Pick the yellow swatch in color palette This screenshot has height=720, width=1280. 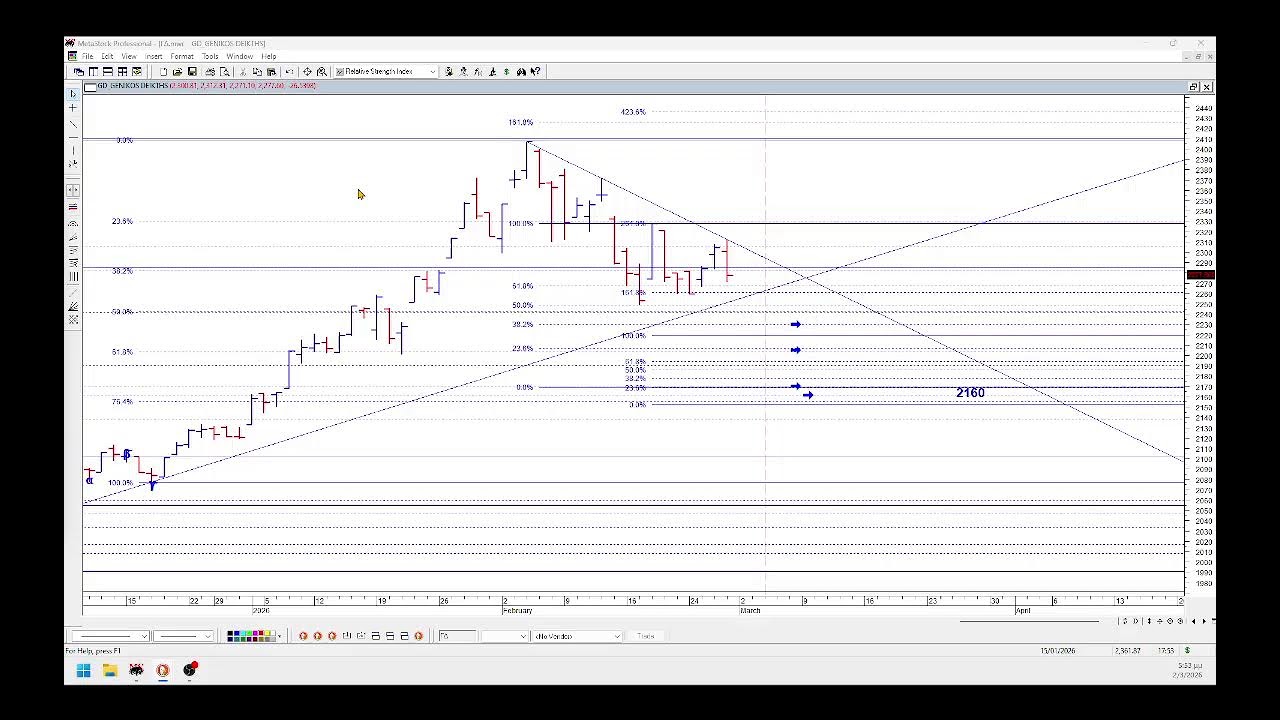coord(267,633)
